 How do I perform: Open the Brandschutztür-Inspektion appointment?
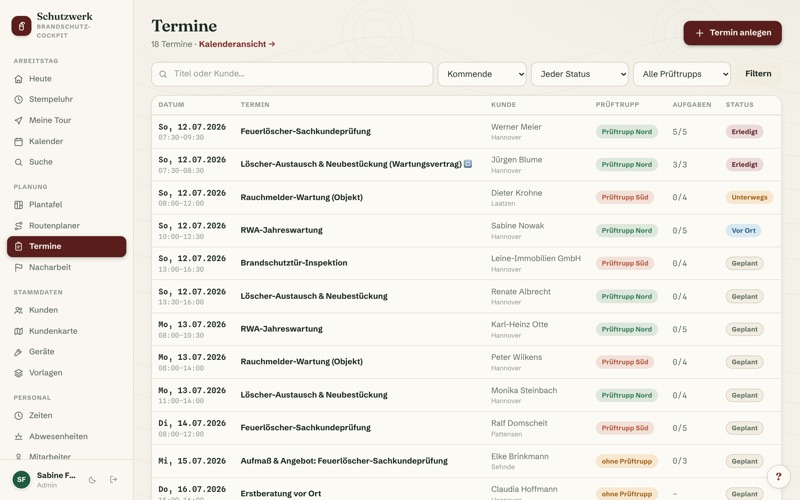(x=294, y=263)
